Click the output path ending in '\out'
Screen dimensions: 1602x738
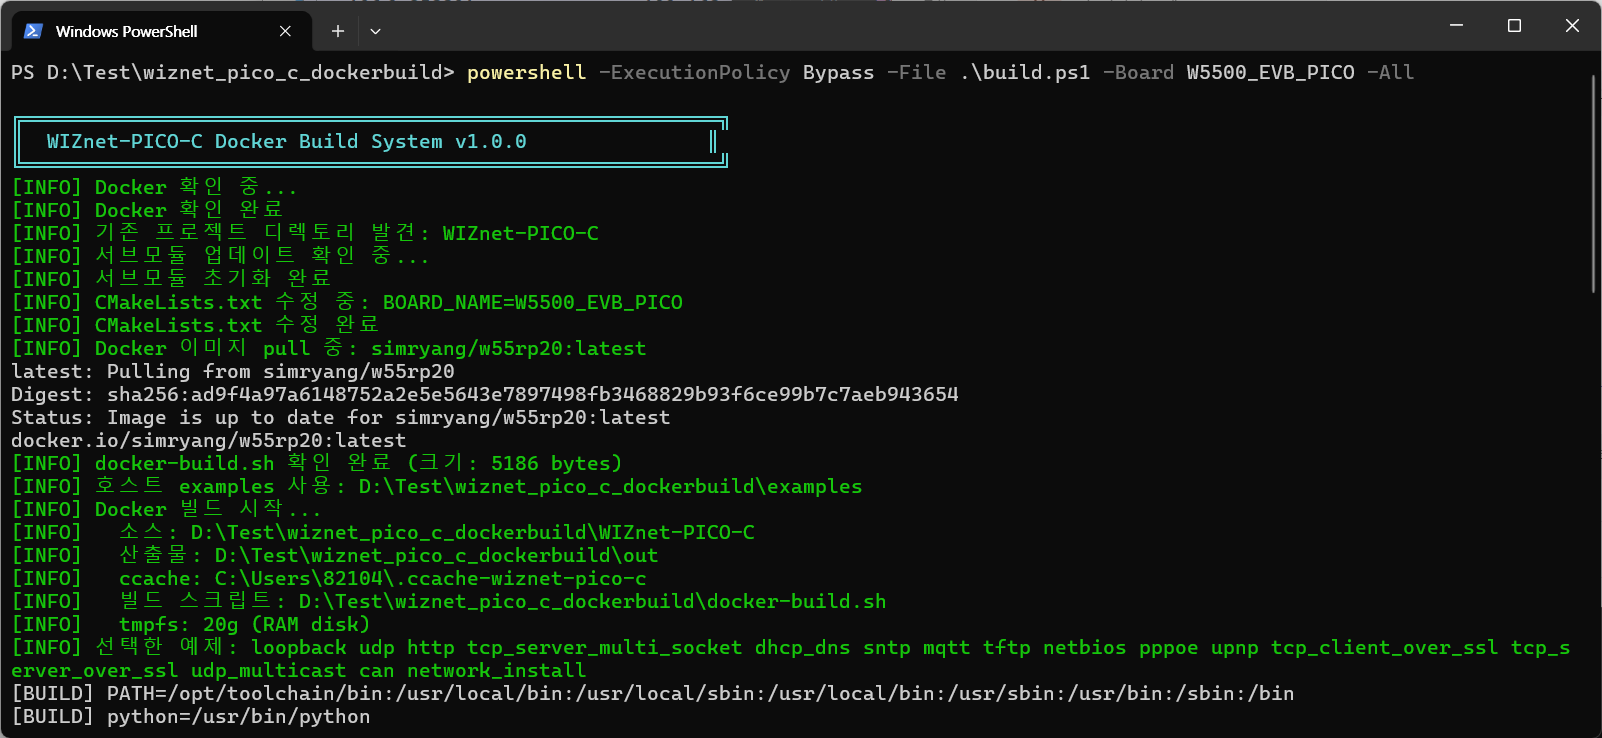coord(436,556)
